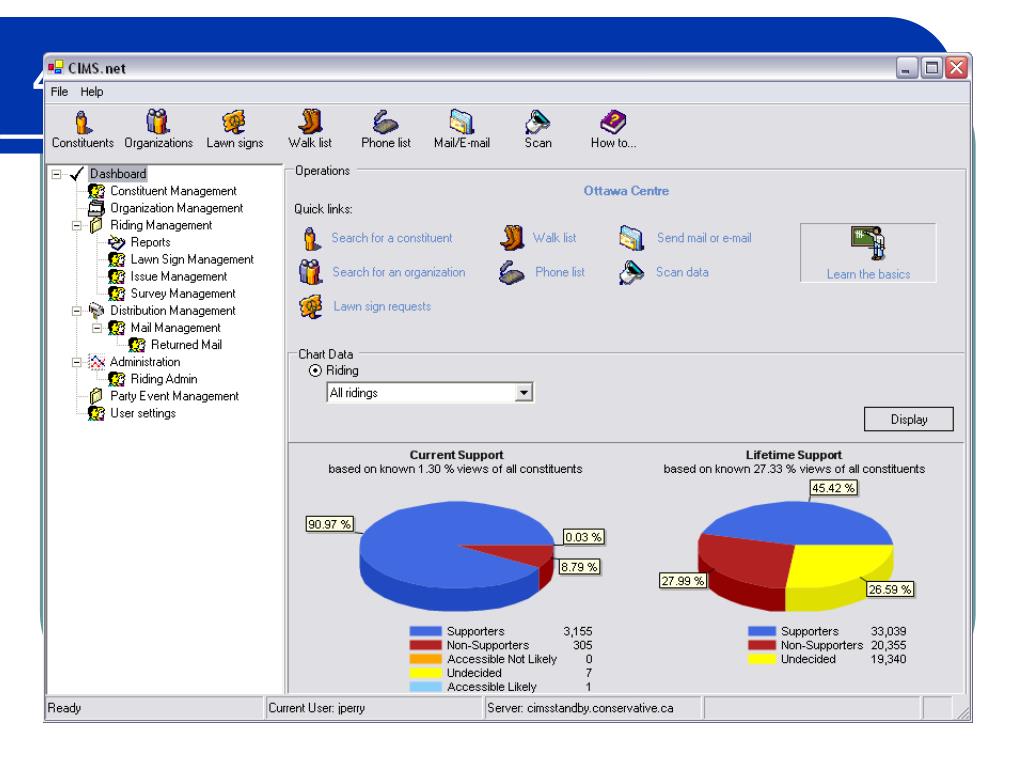Click the Lawn signs toolbar icon
The width and height of the screenshot is (1024, 768).
click(x=234, y=121)
